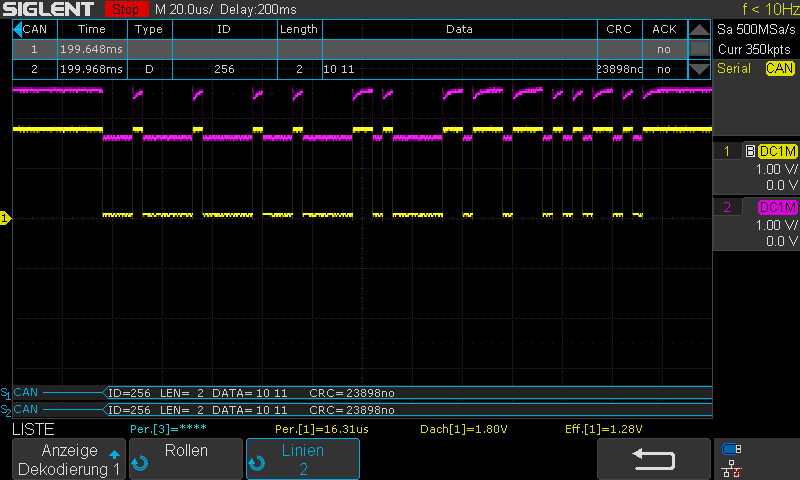This screenshot has height=480, width=800.
Task: Click the Per.[1]=16.31us measurement
Action: tap(321, 429)
